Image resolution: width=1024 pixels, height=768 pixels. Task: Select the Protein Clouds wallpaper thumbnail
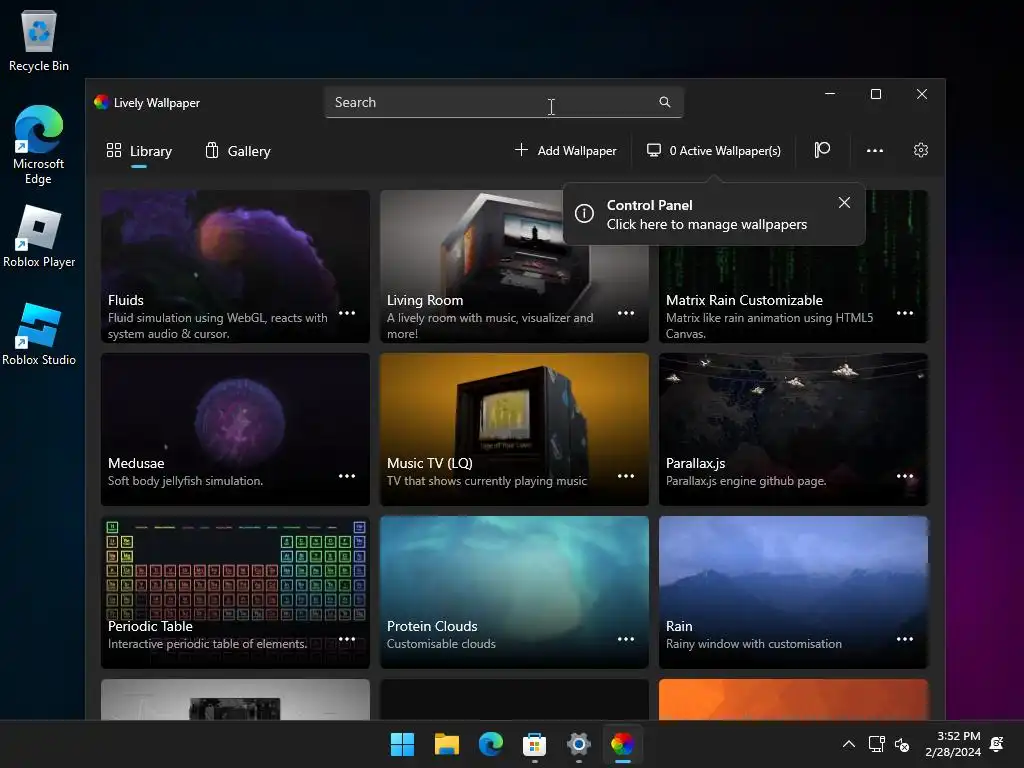coord(514,592)
